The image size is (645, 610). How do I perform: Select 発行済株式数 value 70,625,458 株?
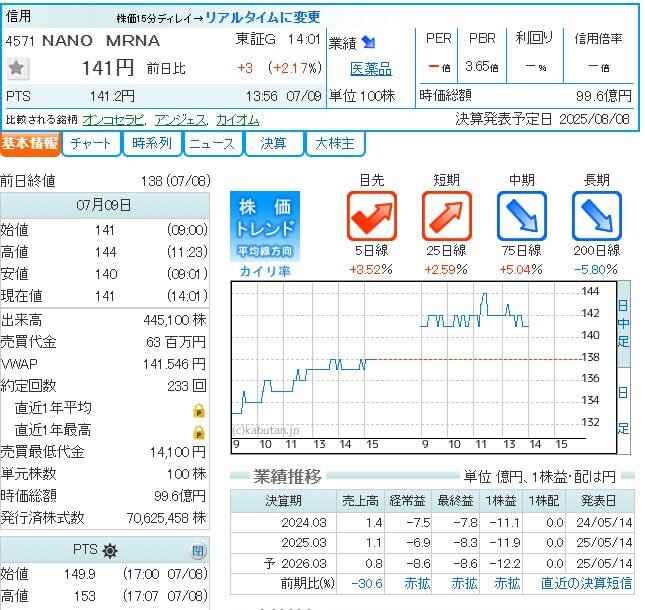pyautogui.click(x=166, y=518)
